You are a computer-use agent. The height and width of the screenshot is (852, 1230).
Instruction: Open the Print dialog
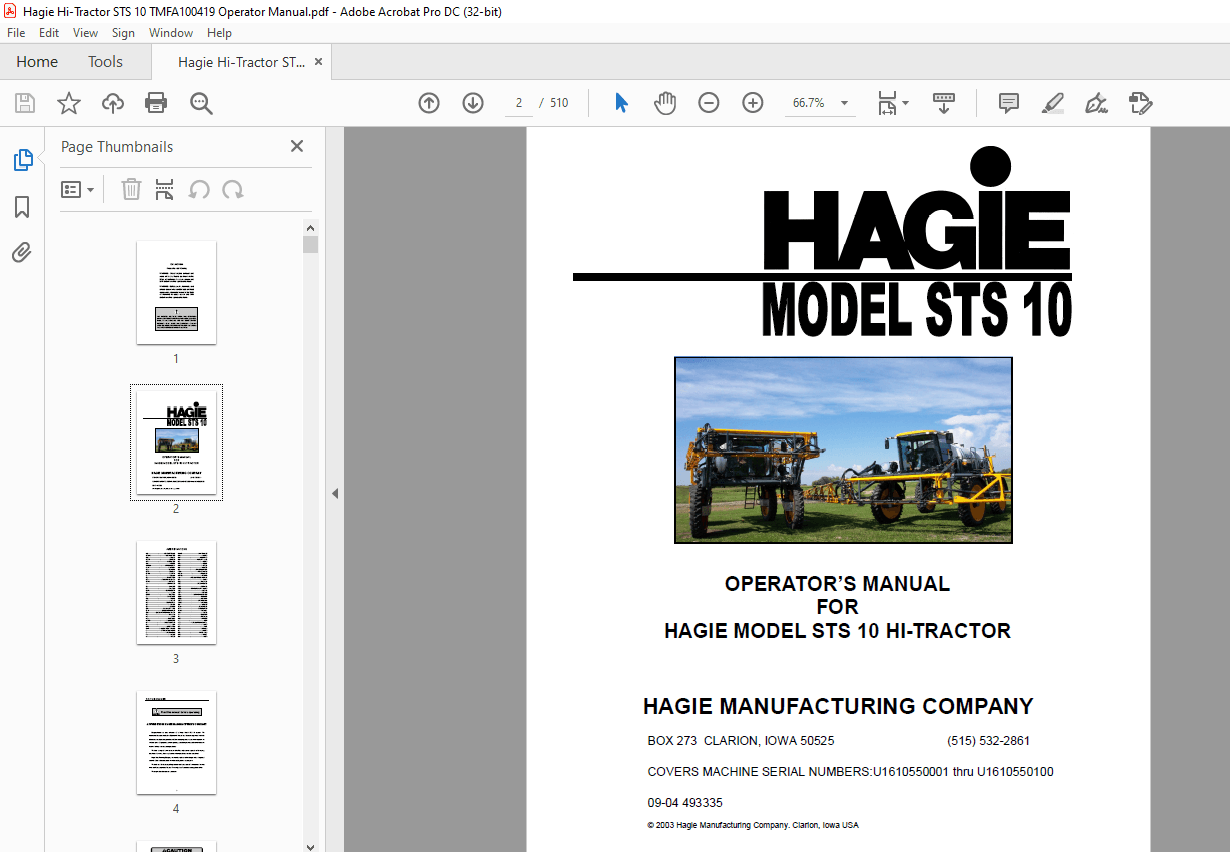click(157, 102)
